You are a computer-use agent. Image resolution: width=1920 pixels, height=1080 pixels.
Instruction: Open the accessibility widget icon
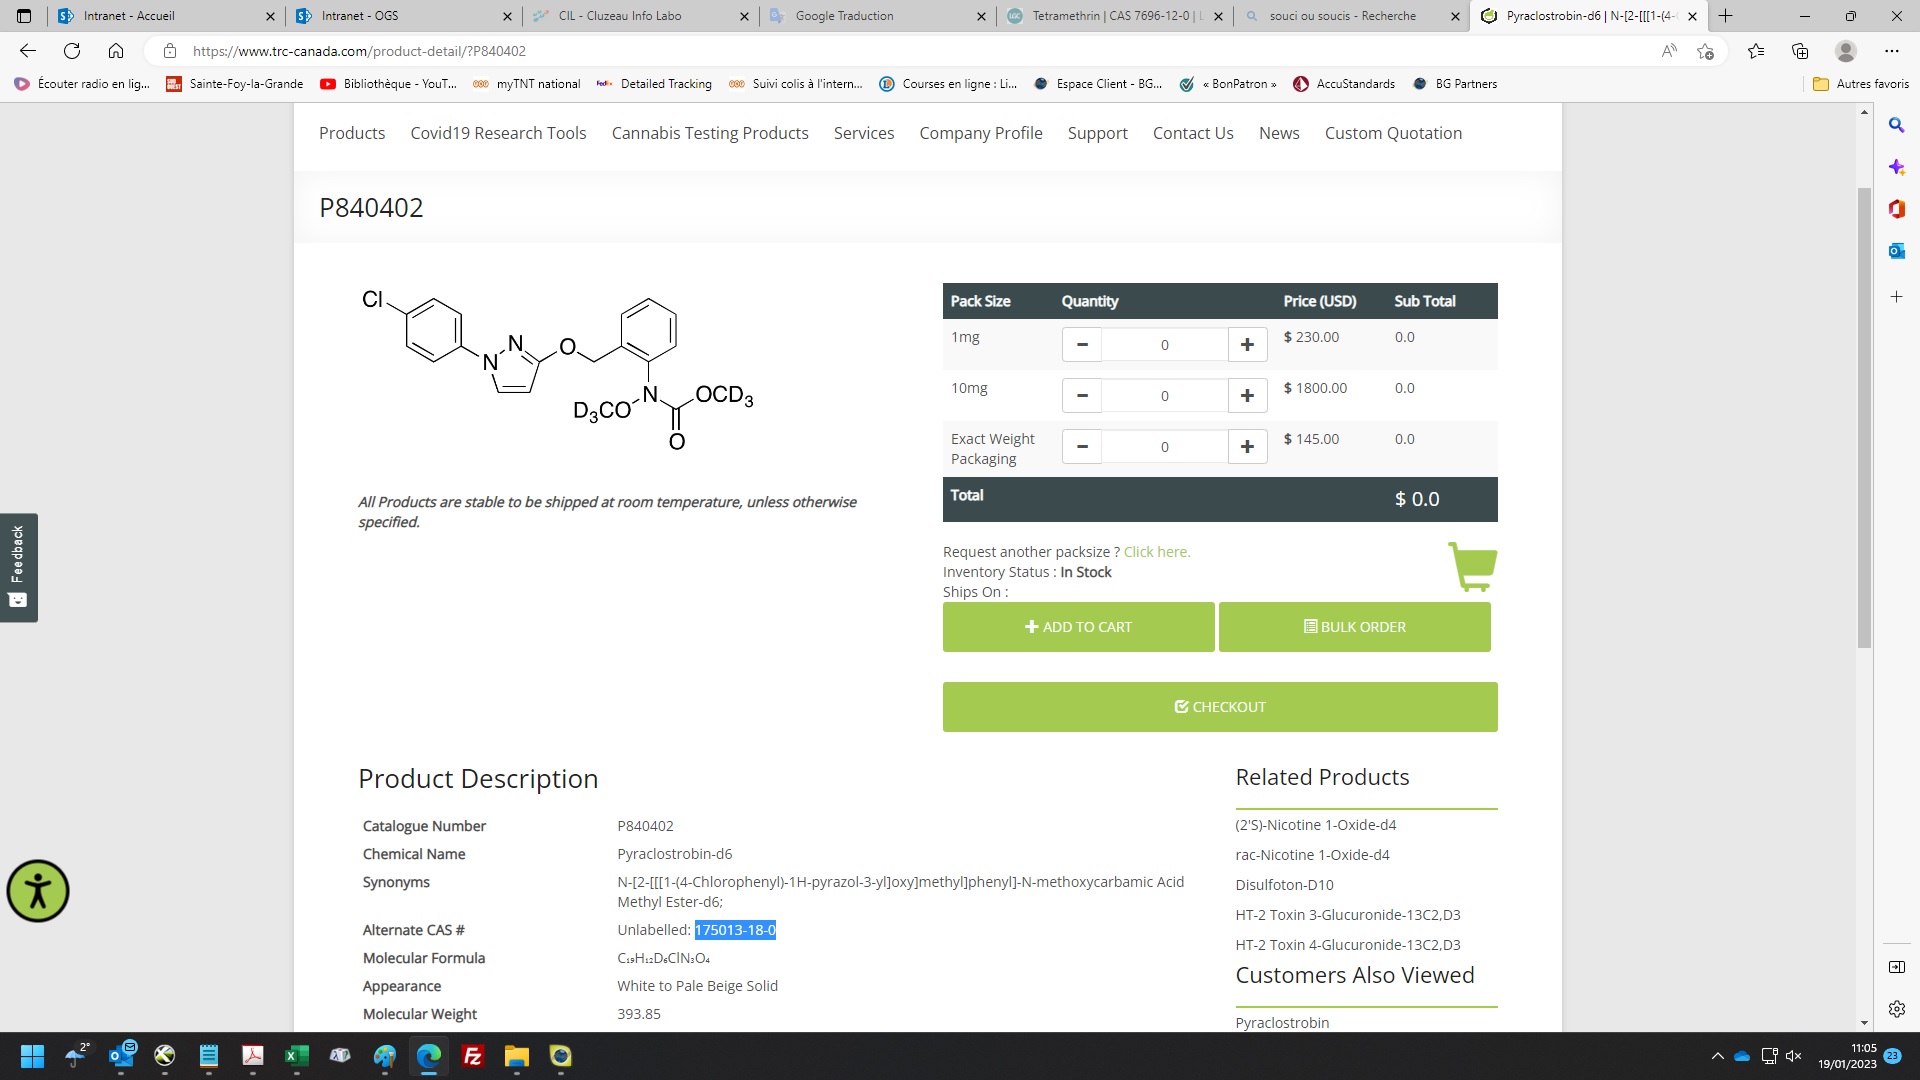click(x=38, y=891)
